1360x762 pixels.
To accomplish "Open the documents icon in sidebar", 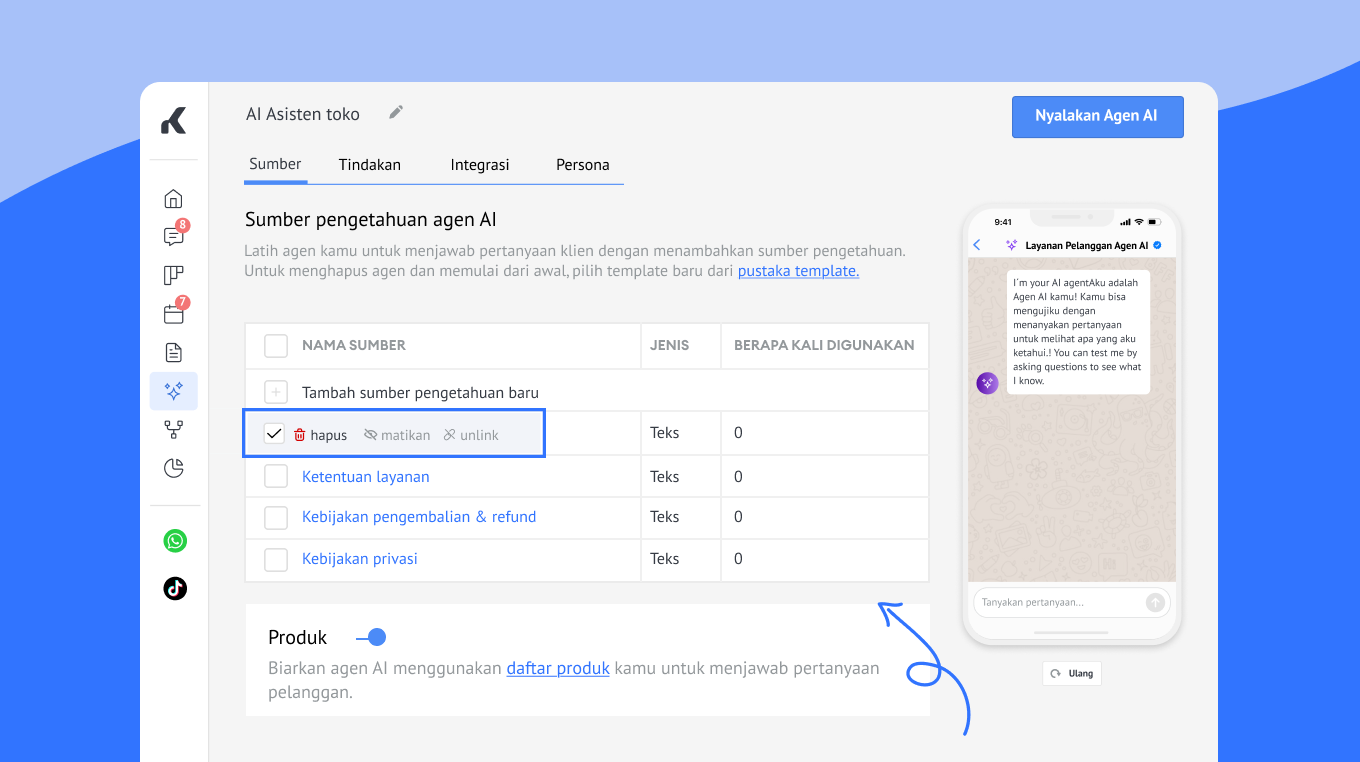I will click(x=174, y=352).
